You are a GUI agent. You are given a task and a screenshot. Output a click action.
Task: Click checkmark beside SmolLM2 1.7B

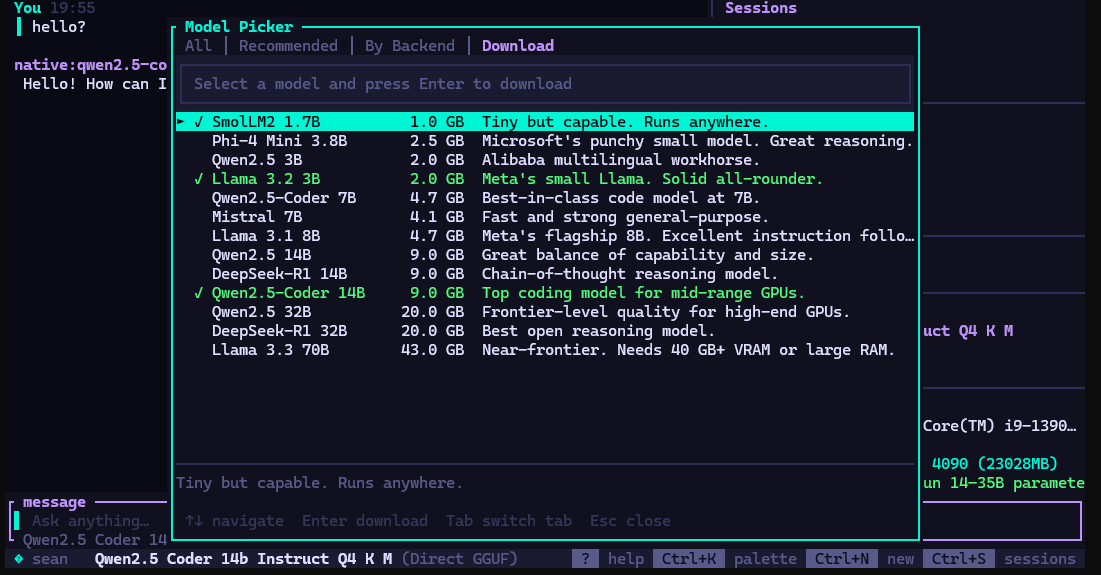coord(199,121)
